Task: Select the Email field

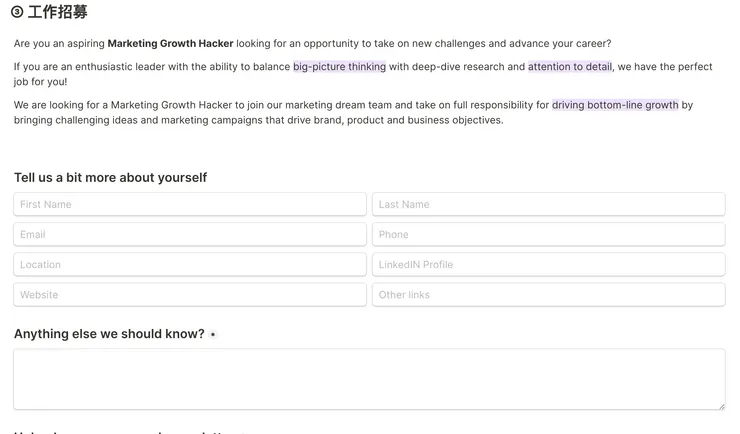Action: pyautogui.click(x=190, y=234)
